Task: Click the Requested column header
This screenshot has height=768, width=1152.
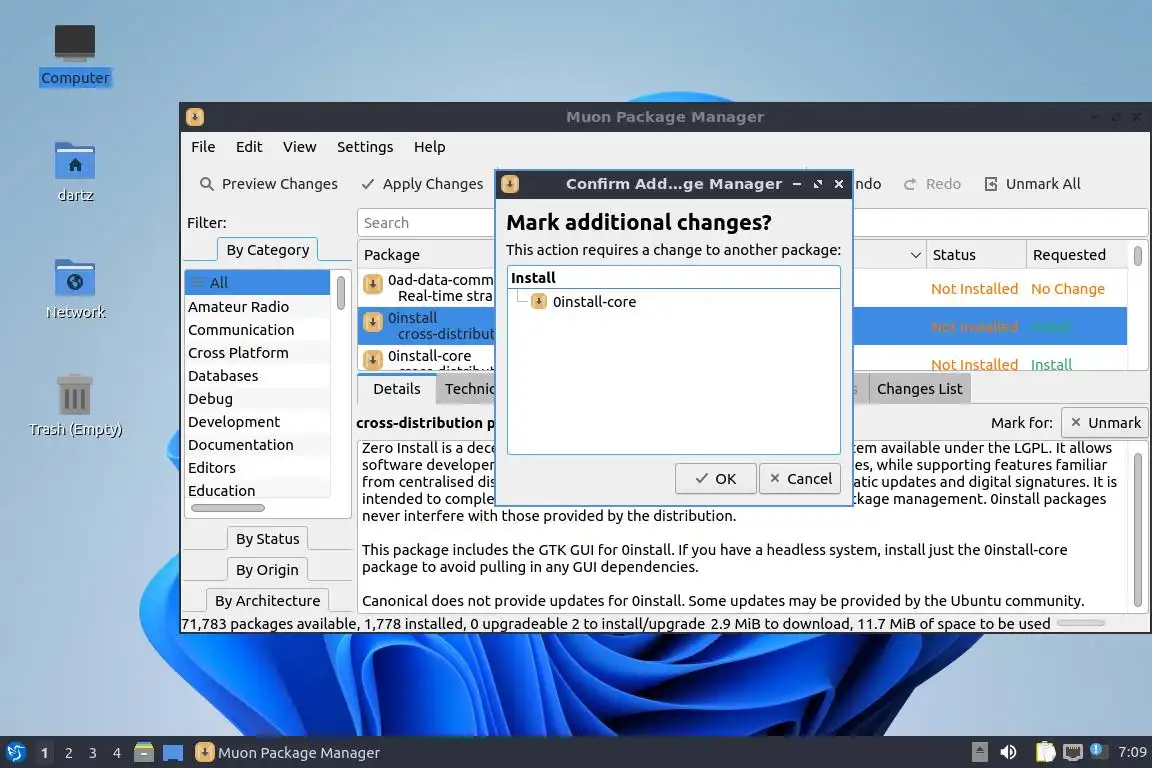Action: (1077, 255)
